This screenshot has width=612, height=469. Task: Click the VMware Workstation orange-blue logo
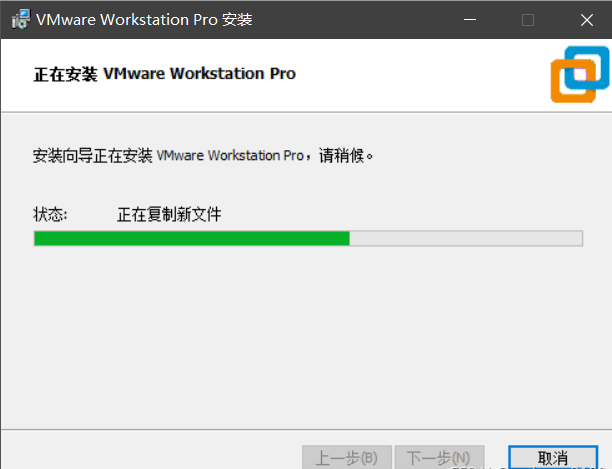(x=580, y=75)
